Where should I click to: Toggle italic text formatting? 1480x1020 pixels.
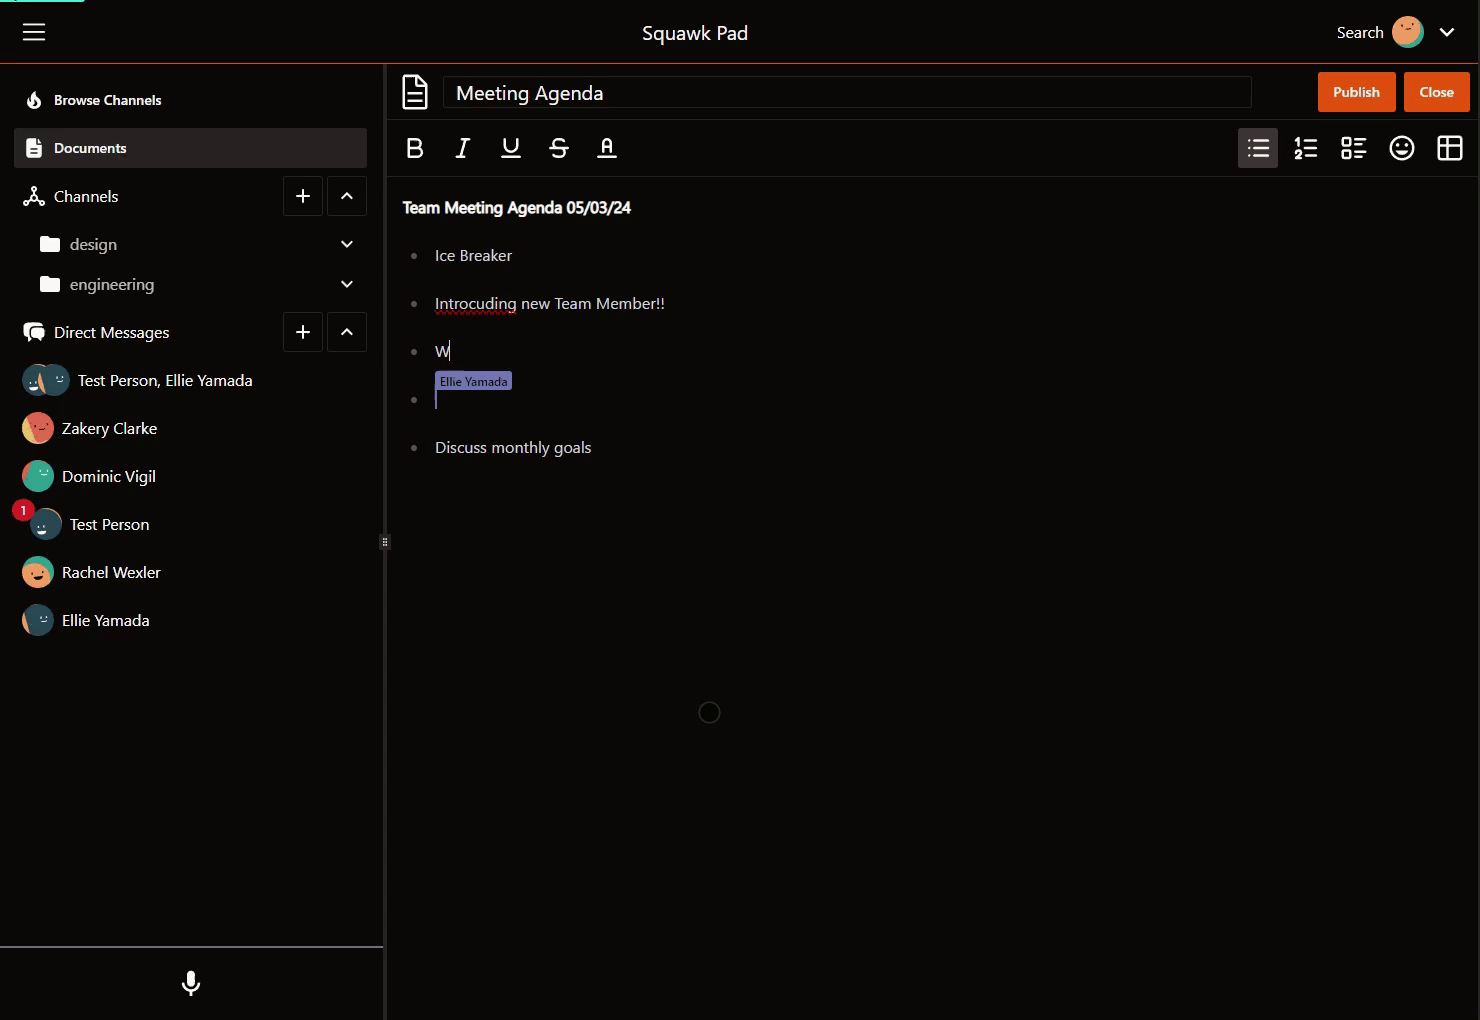(462, 148)
